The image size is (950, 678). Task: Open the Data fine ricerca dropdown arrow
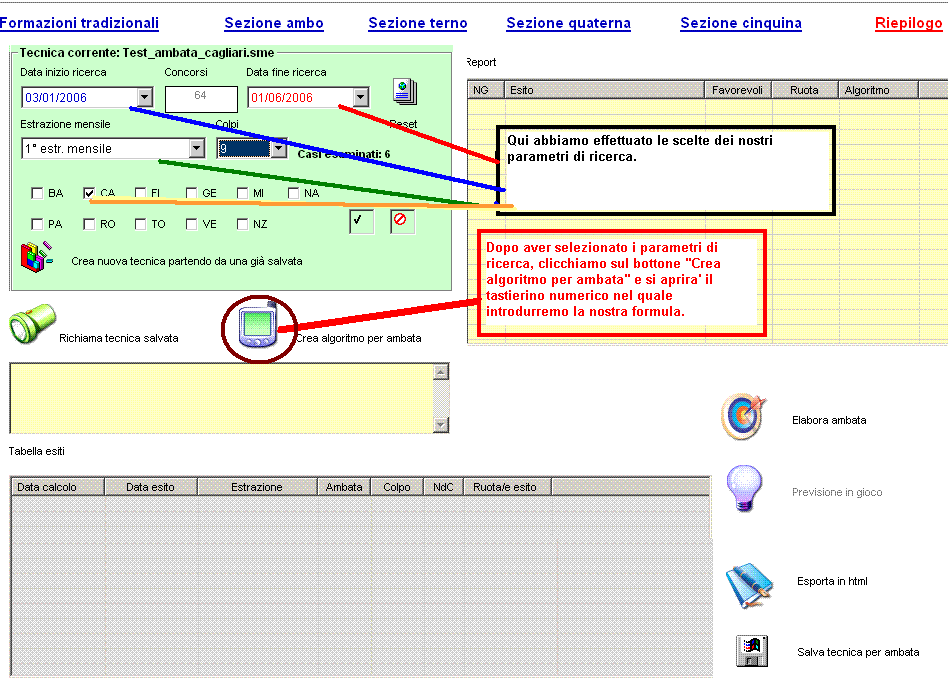click(361, 97)
